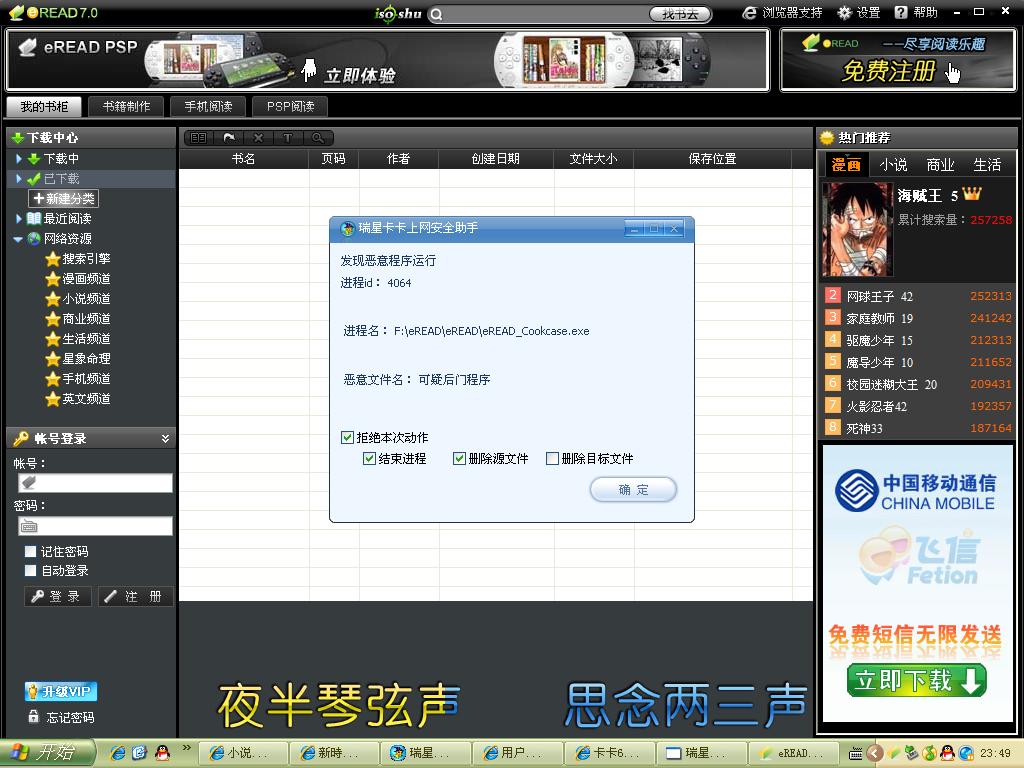Click the T rename toolbar icon

click(287, 138)
